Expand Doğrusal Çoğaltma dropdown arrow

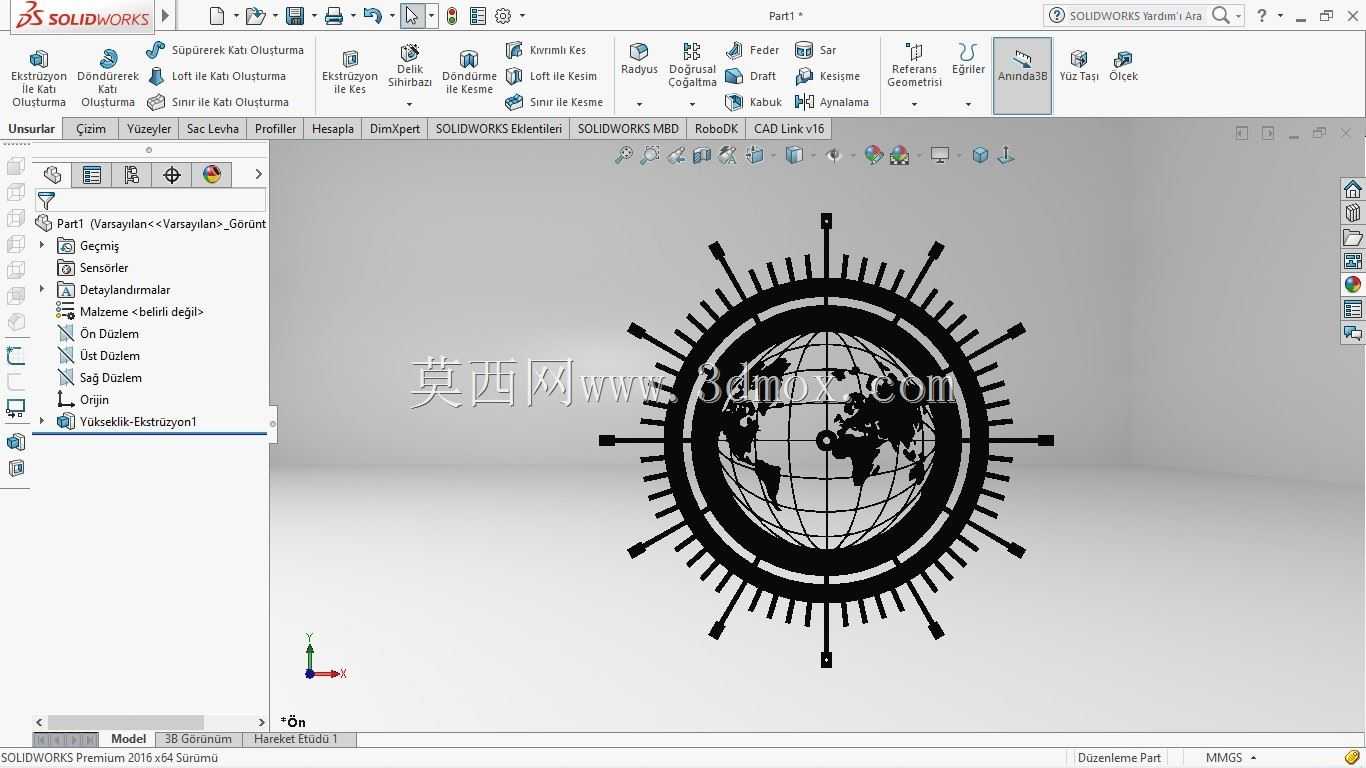(692, 104)
